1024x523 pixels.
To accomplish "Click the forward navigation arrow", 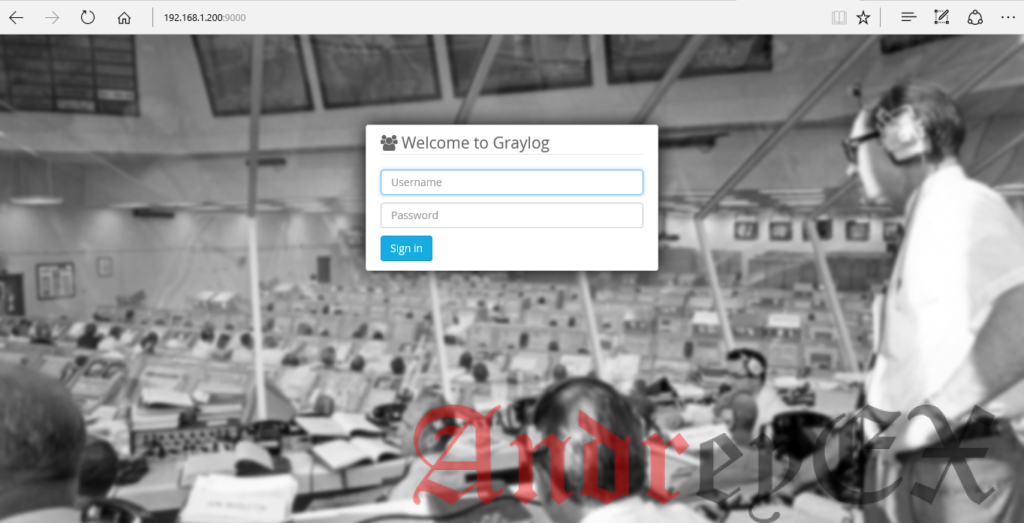I will (52, 18).
